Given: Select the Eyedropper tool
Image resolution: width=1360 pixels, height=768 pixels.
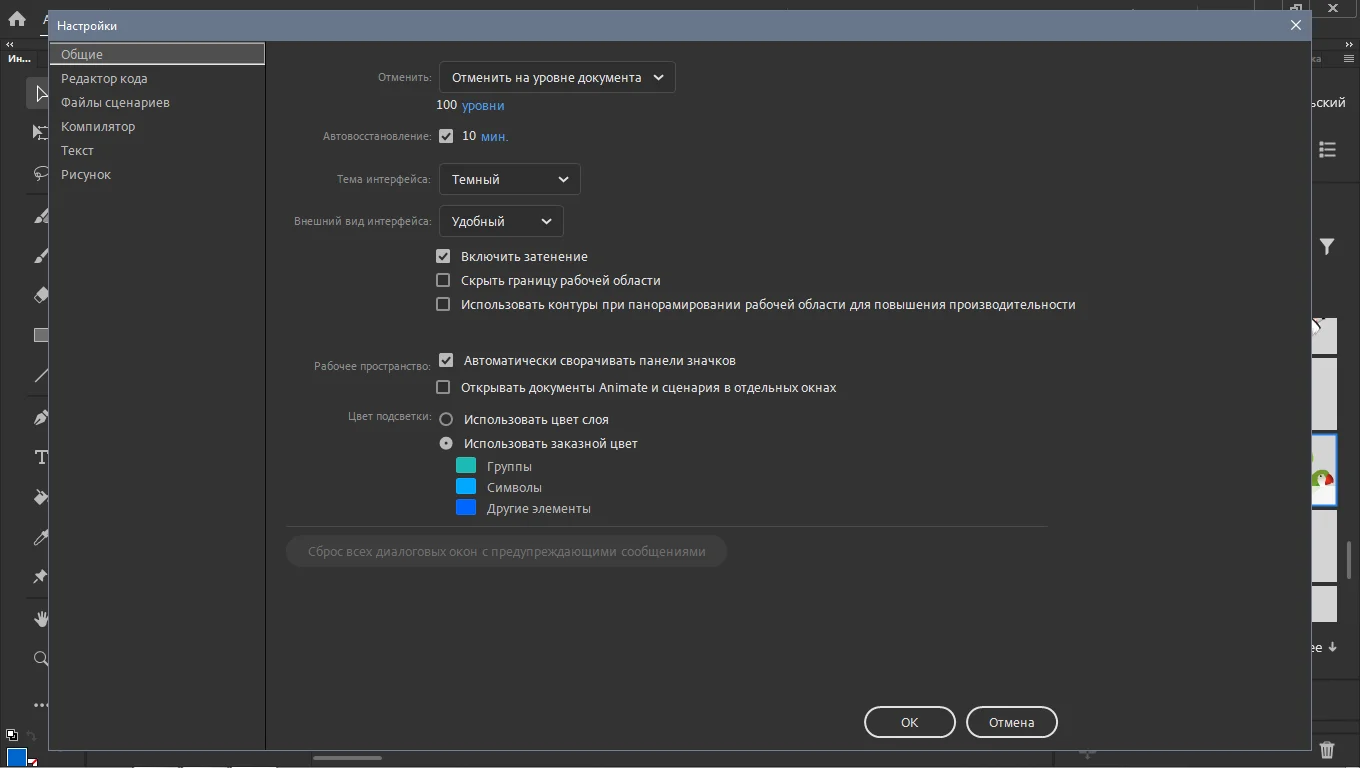Looking at the screenshot, I should 41,538.
